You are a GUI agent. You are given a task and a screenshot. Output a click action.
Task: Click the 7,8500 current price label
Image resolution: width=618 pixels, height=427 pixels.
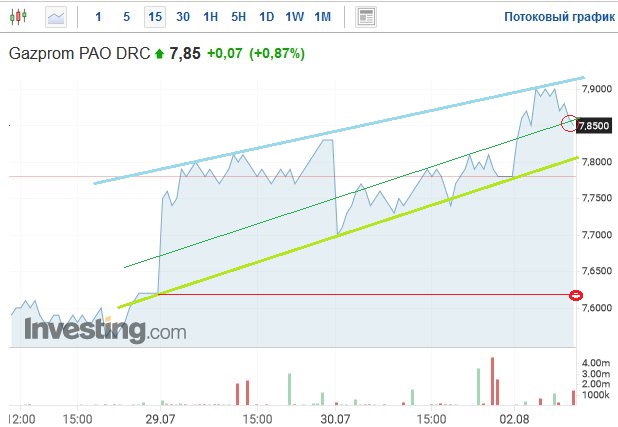[x=594, y=126]
